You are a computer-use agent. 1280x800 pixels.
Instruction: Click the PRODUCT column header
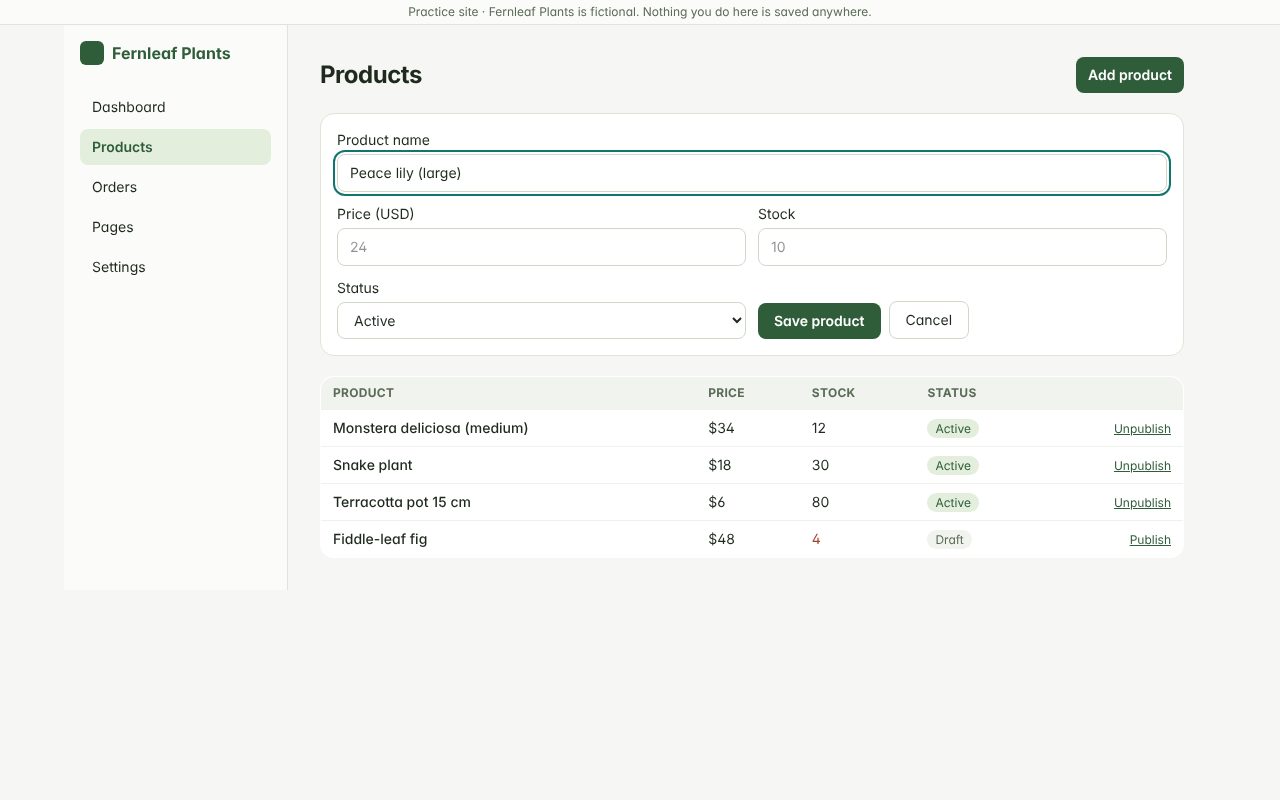363,393
